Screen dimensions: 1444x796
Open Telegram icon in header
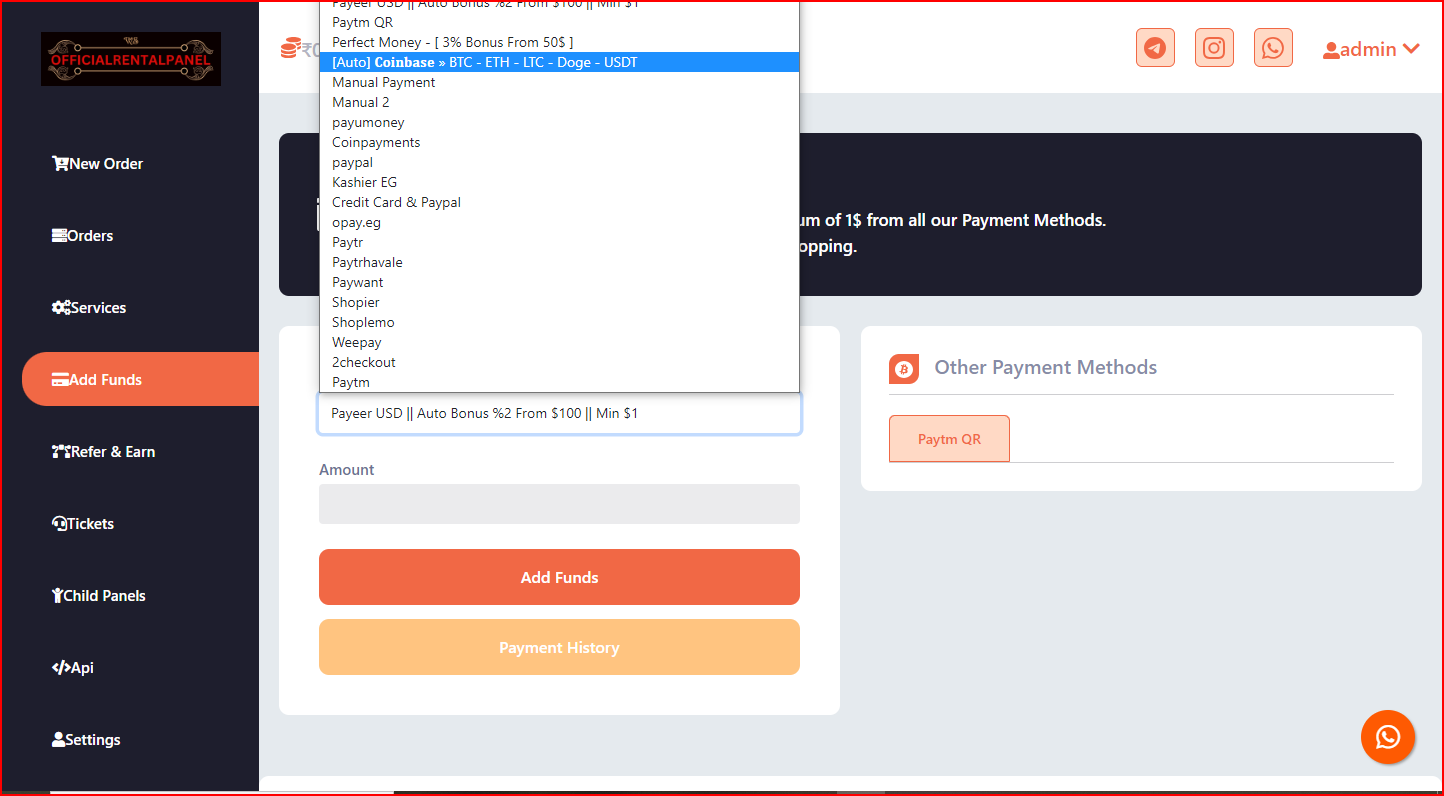click(1155, 48)
